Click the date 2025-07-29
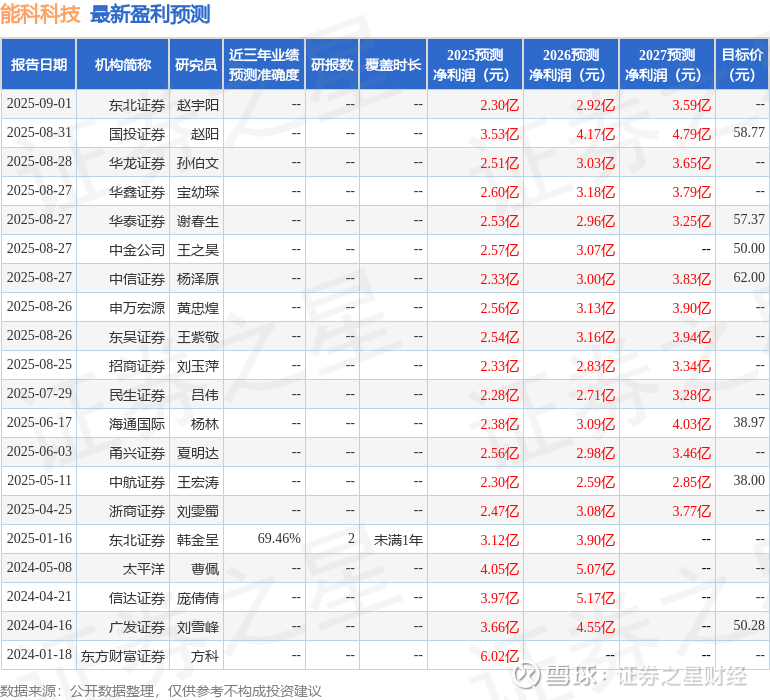 39,393
